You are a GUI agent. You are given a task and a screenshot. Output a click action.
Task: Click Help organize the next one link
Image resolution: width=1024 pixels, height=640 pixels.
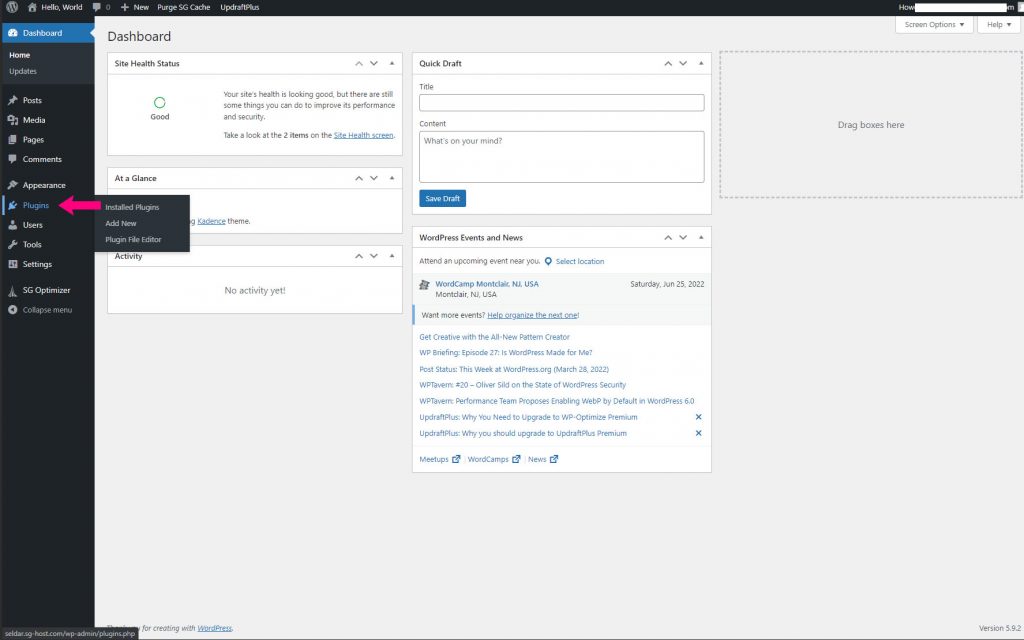[x=532, y=315]
